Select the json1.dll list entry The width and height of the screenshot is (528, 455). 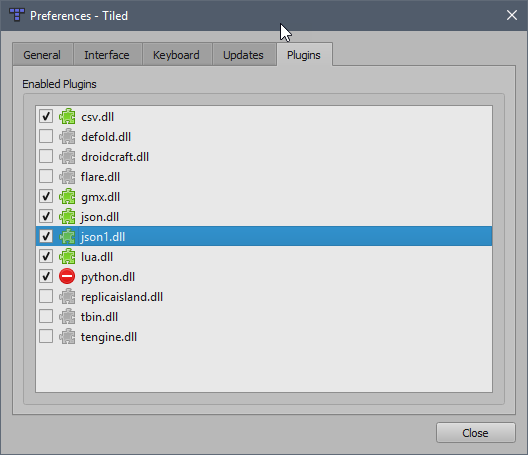(264, 236)
